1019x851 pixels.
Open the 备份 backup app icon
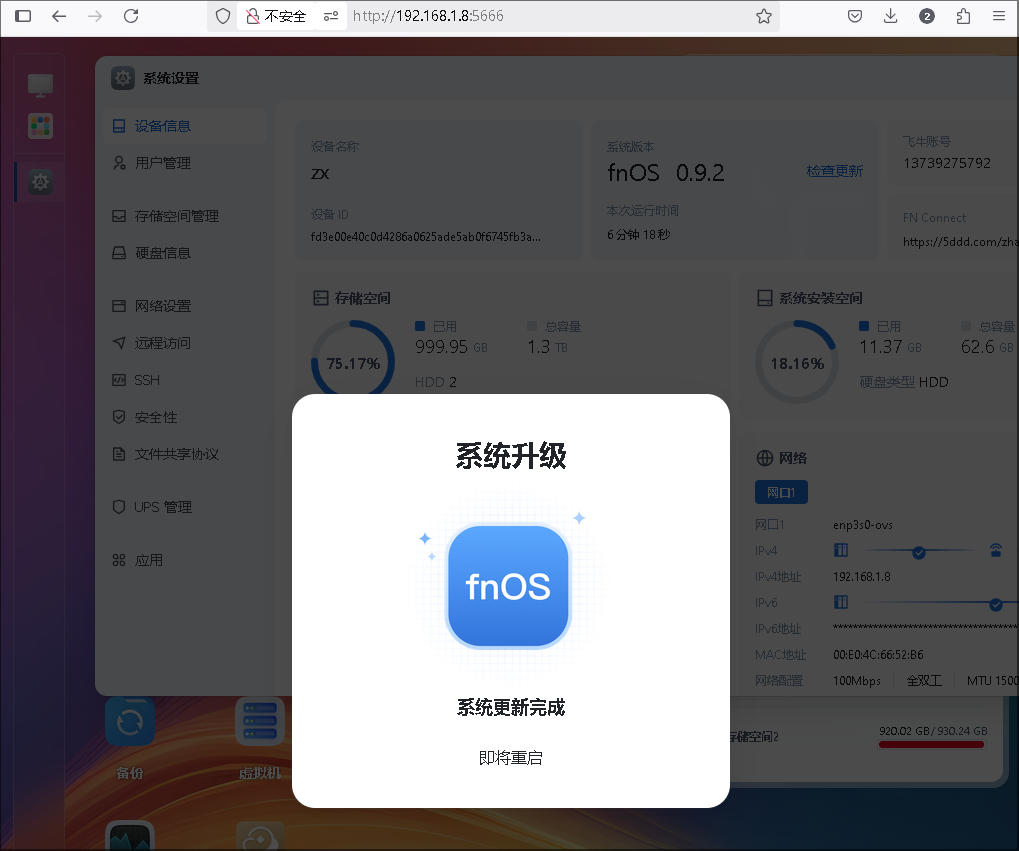[130, 722]
